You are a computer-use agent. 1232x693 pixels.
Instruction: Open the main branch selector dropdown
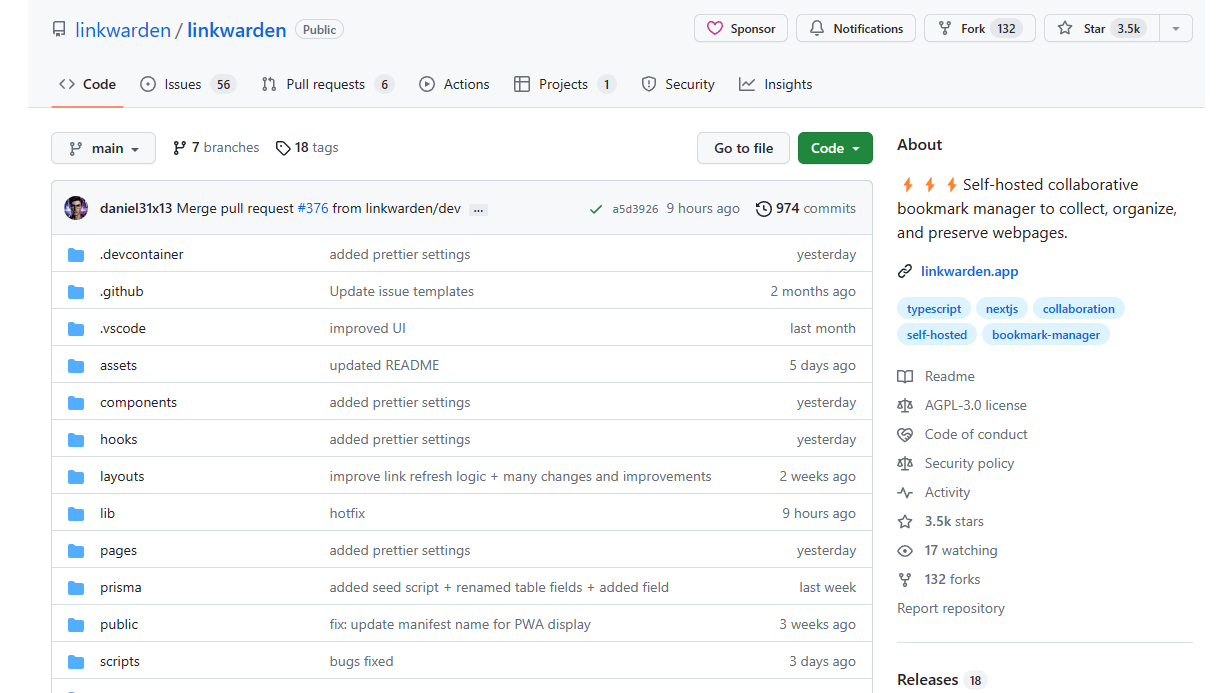(103, 147)
